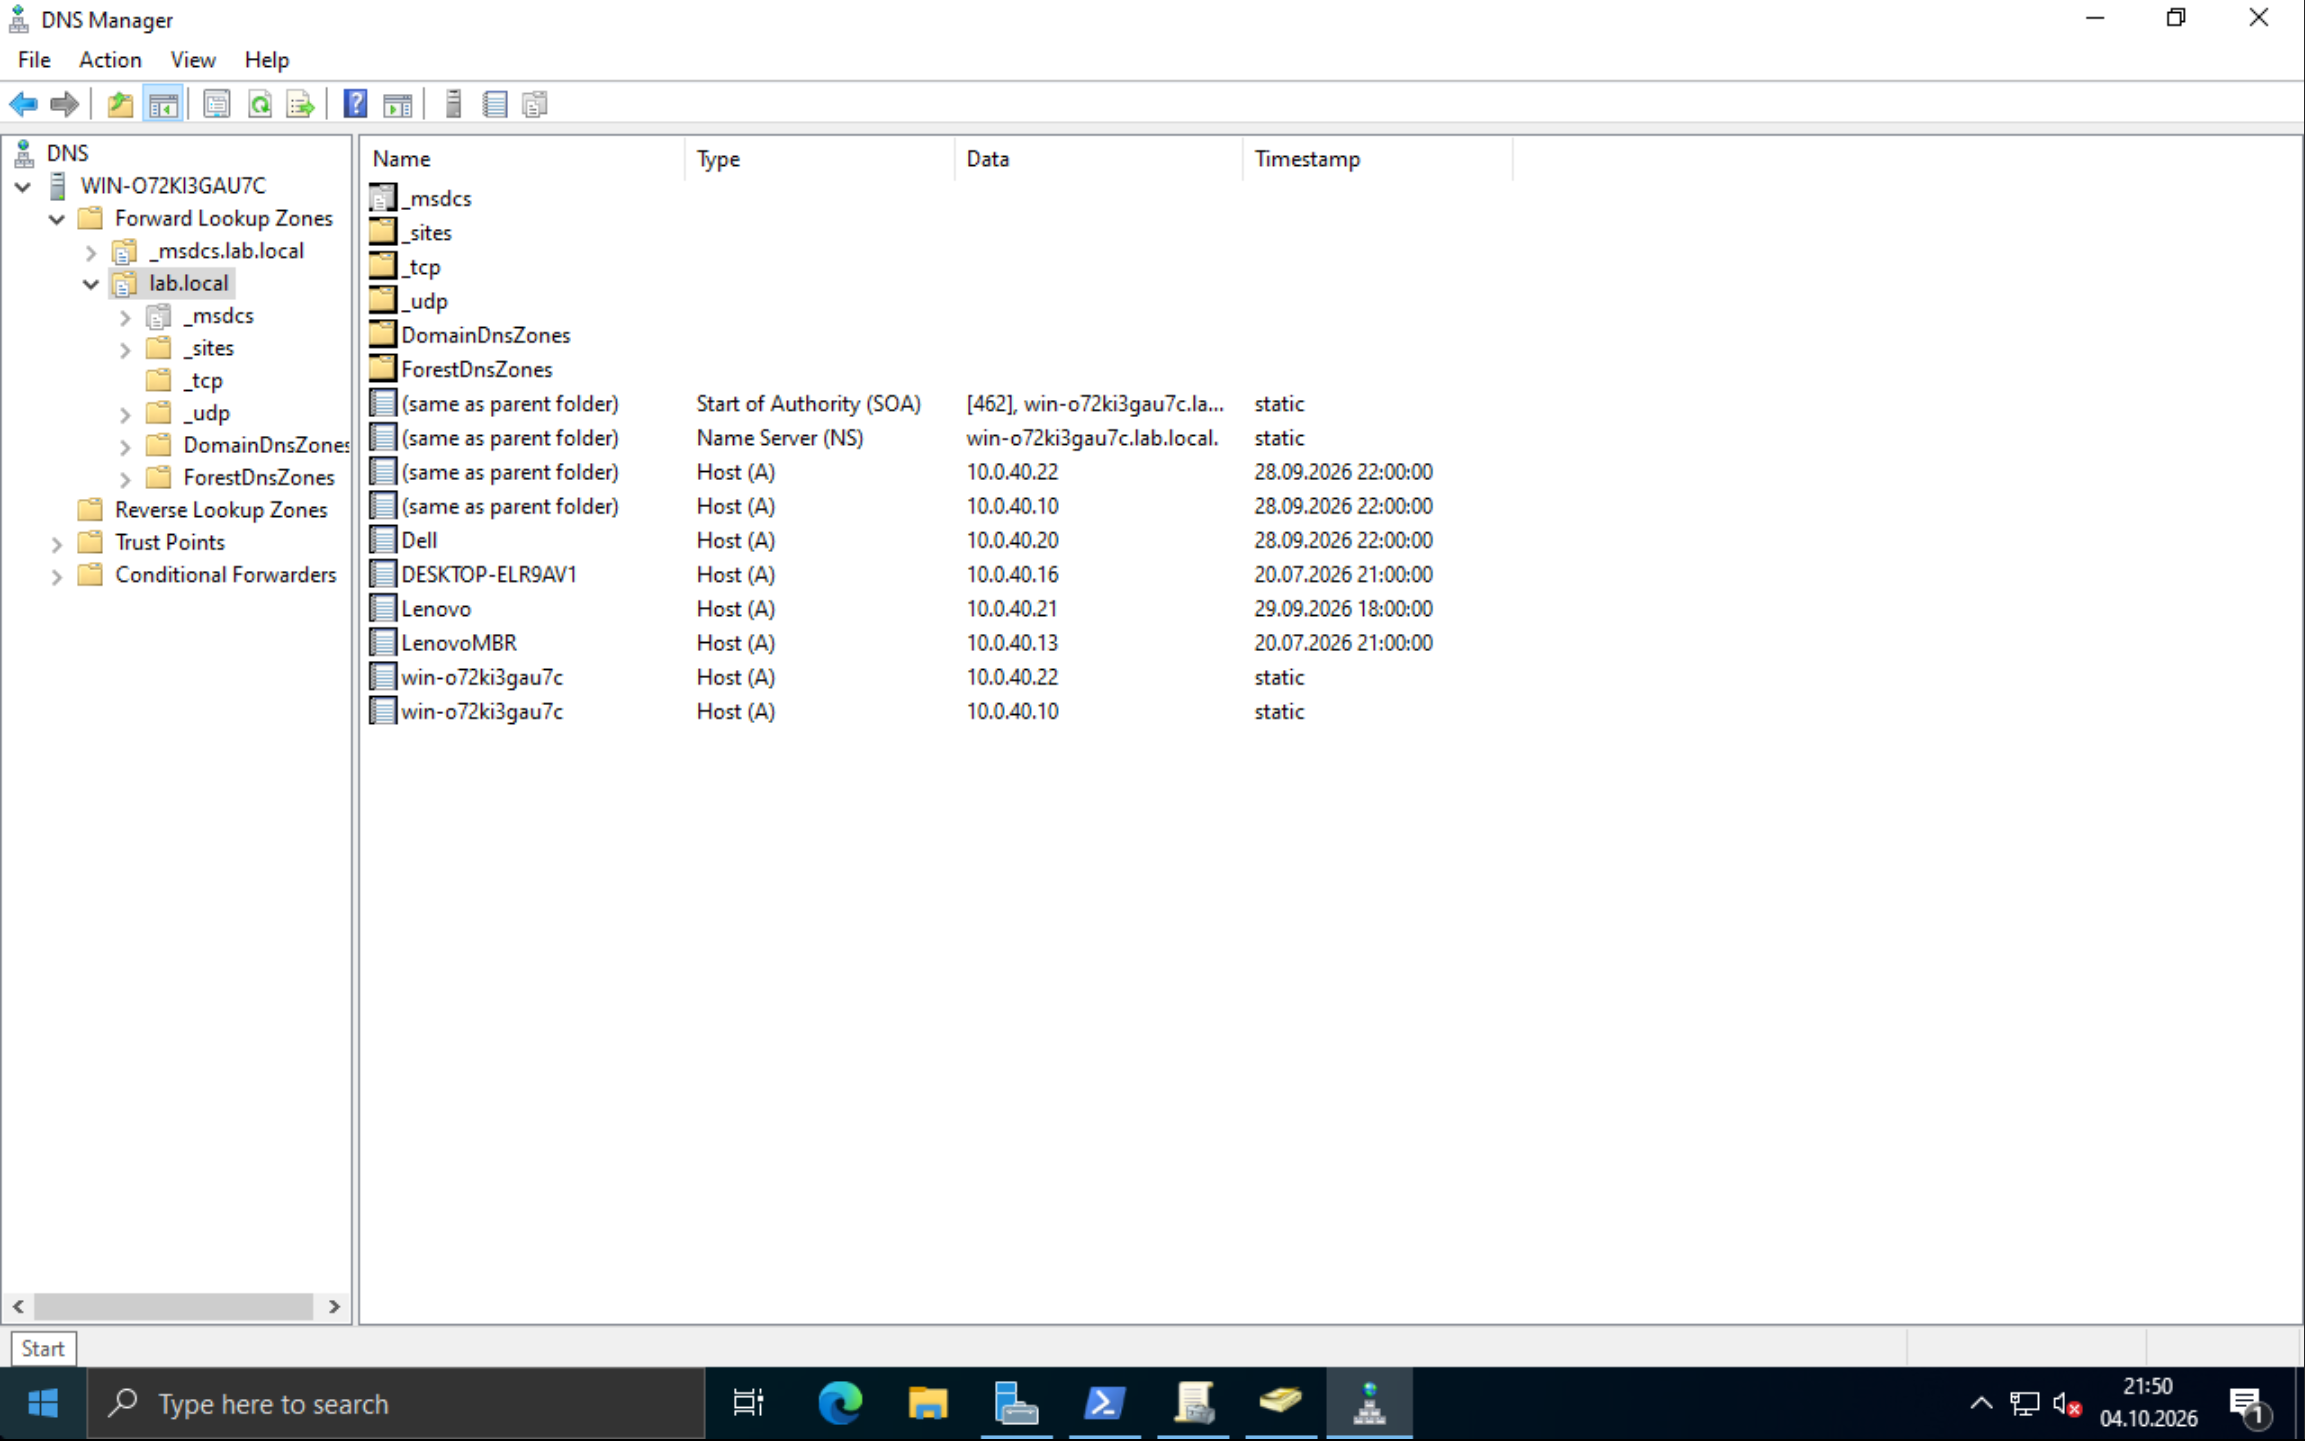The width and height of the screenshot is (2305, 1441).
Task: Click the tree pane horizontal scrollbar track
Action: [176, 1306]
